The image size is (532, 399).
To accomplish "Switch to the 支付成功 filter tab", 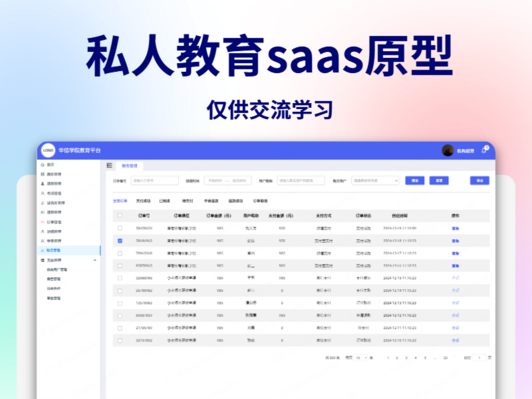I will pos(143,201).
